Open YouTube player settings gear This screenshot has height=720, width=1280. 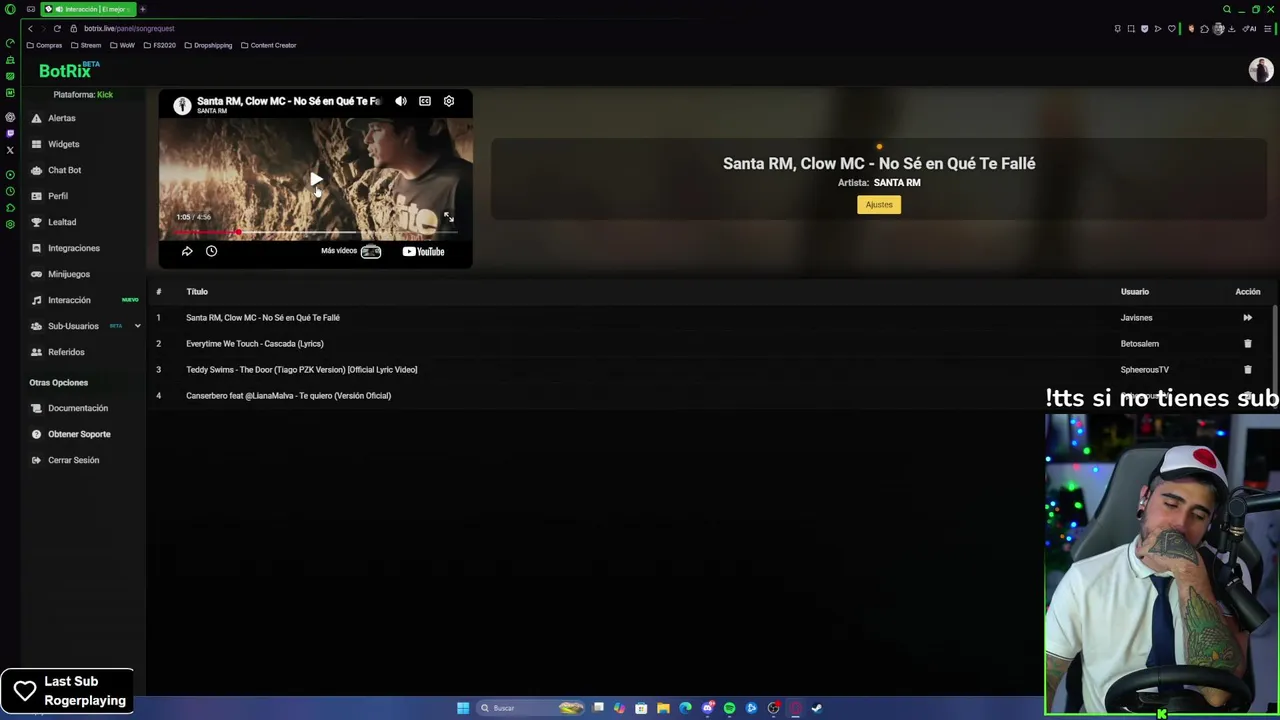coord(449,101)
